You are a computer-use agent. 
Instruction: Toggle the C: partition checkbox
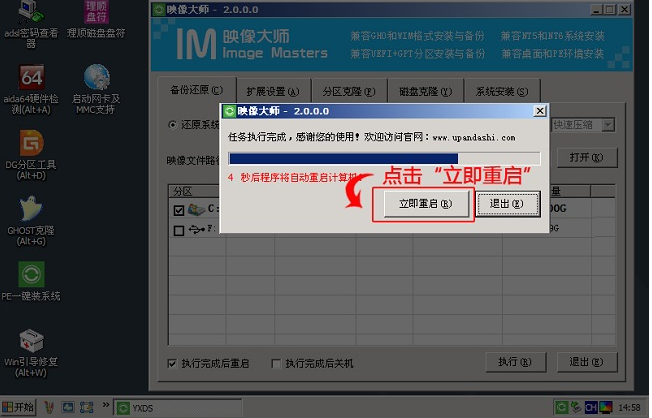click(x=179, y=210)
